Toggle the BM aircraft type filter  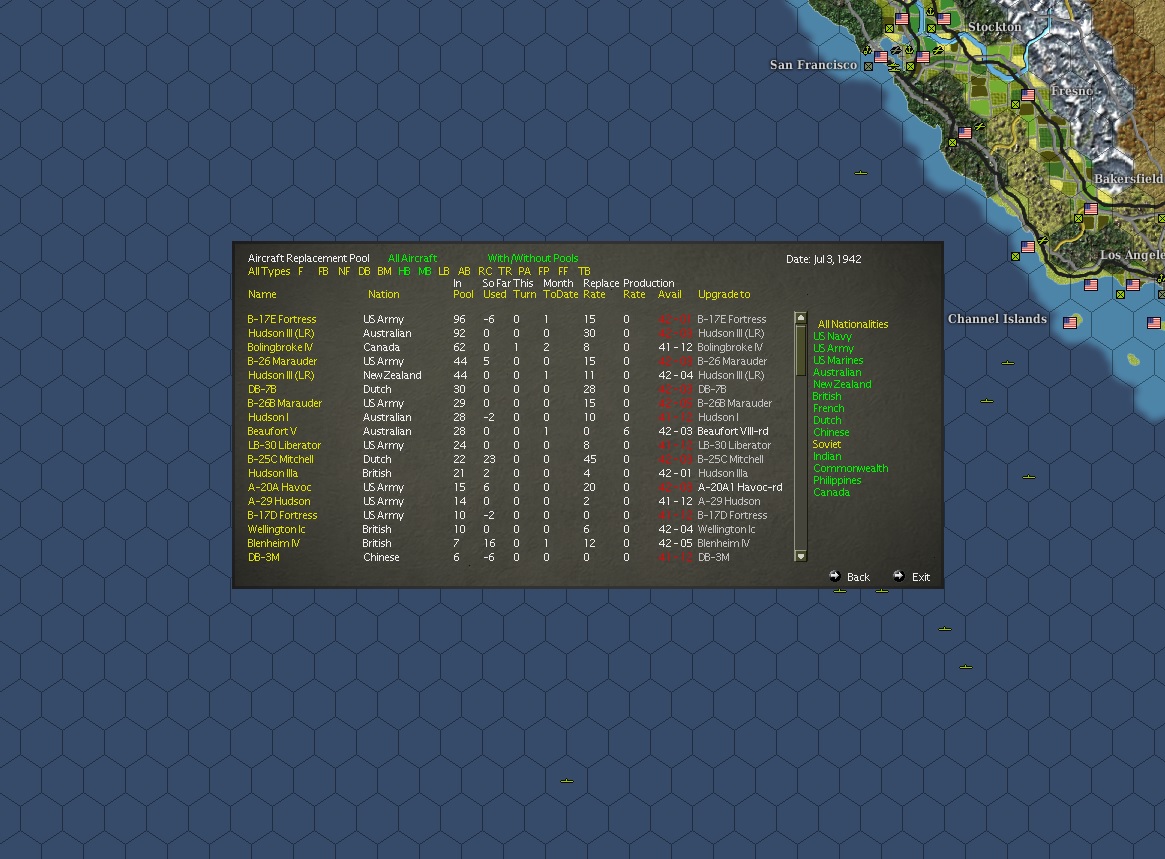click(x=384, y=271)
